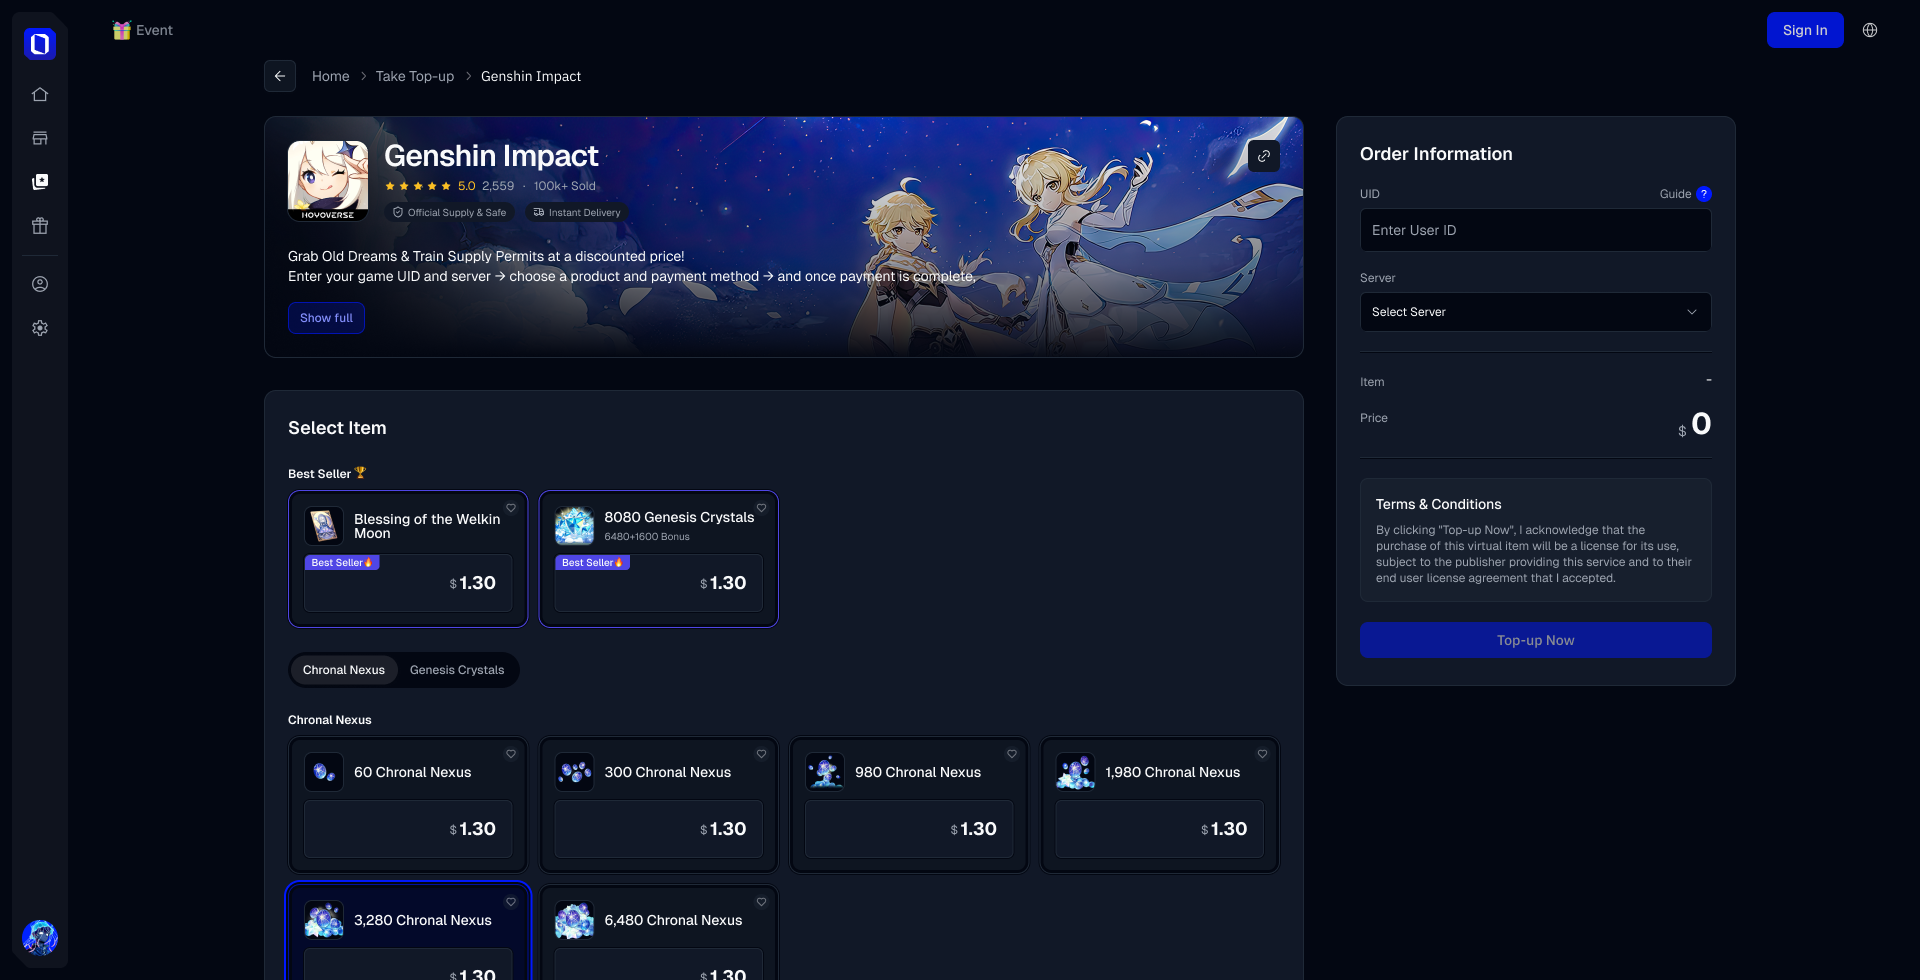Open the settings gear in the sidebar
1920x980 pixels.
(40, 328)
